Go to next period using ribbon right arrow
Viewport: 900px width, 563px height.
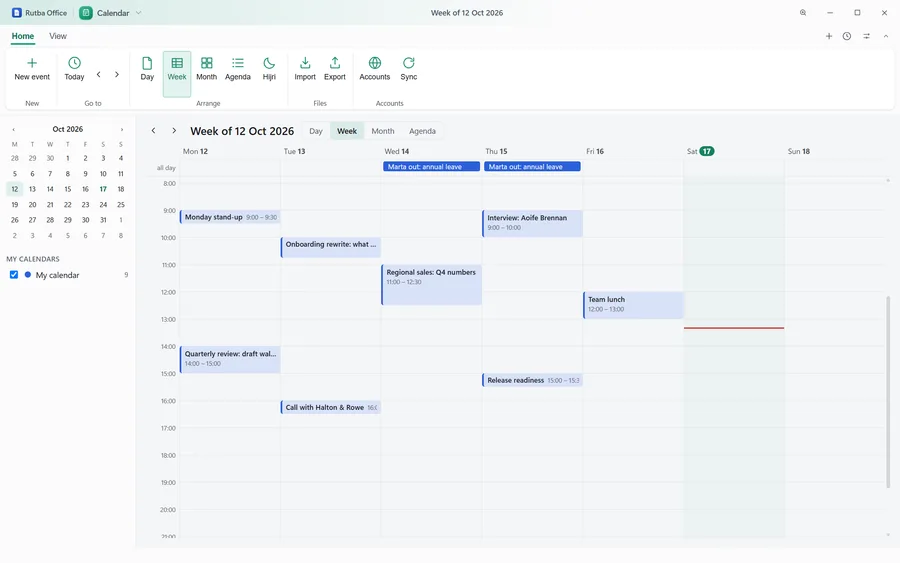click(117, 74)
